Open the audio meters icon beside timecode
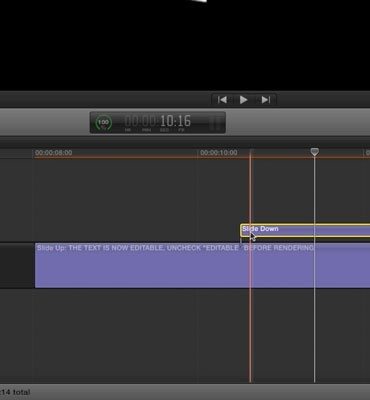This screenshot has width=370, height=400. (215, 123)
